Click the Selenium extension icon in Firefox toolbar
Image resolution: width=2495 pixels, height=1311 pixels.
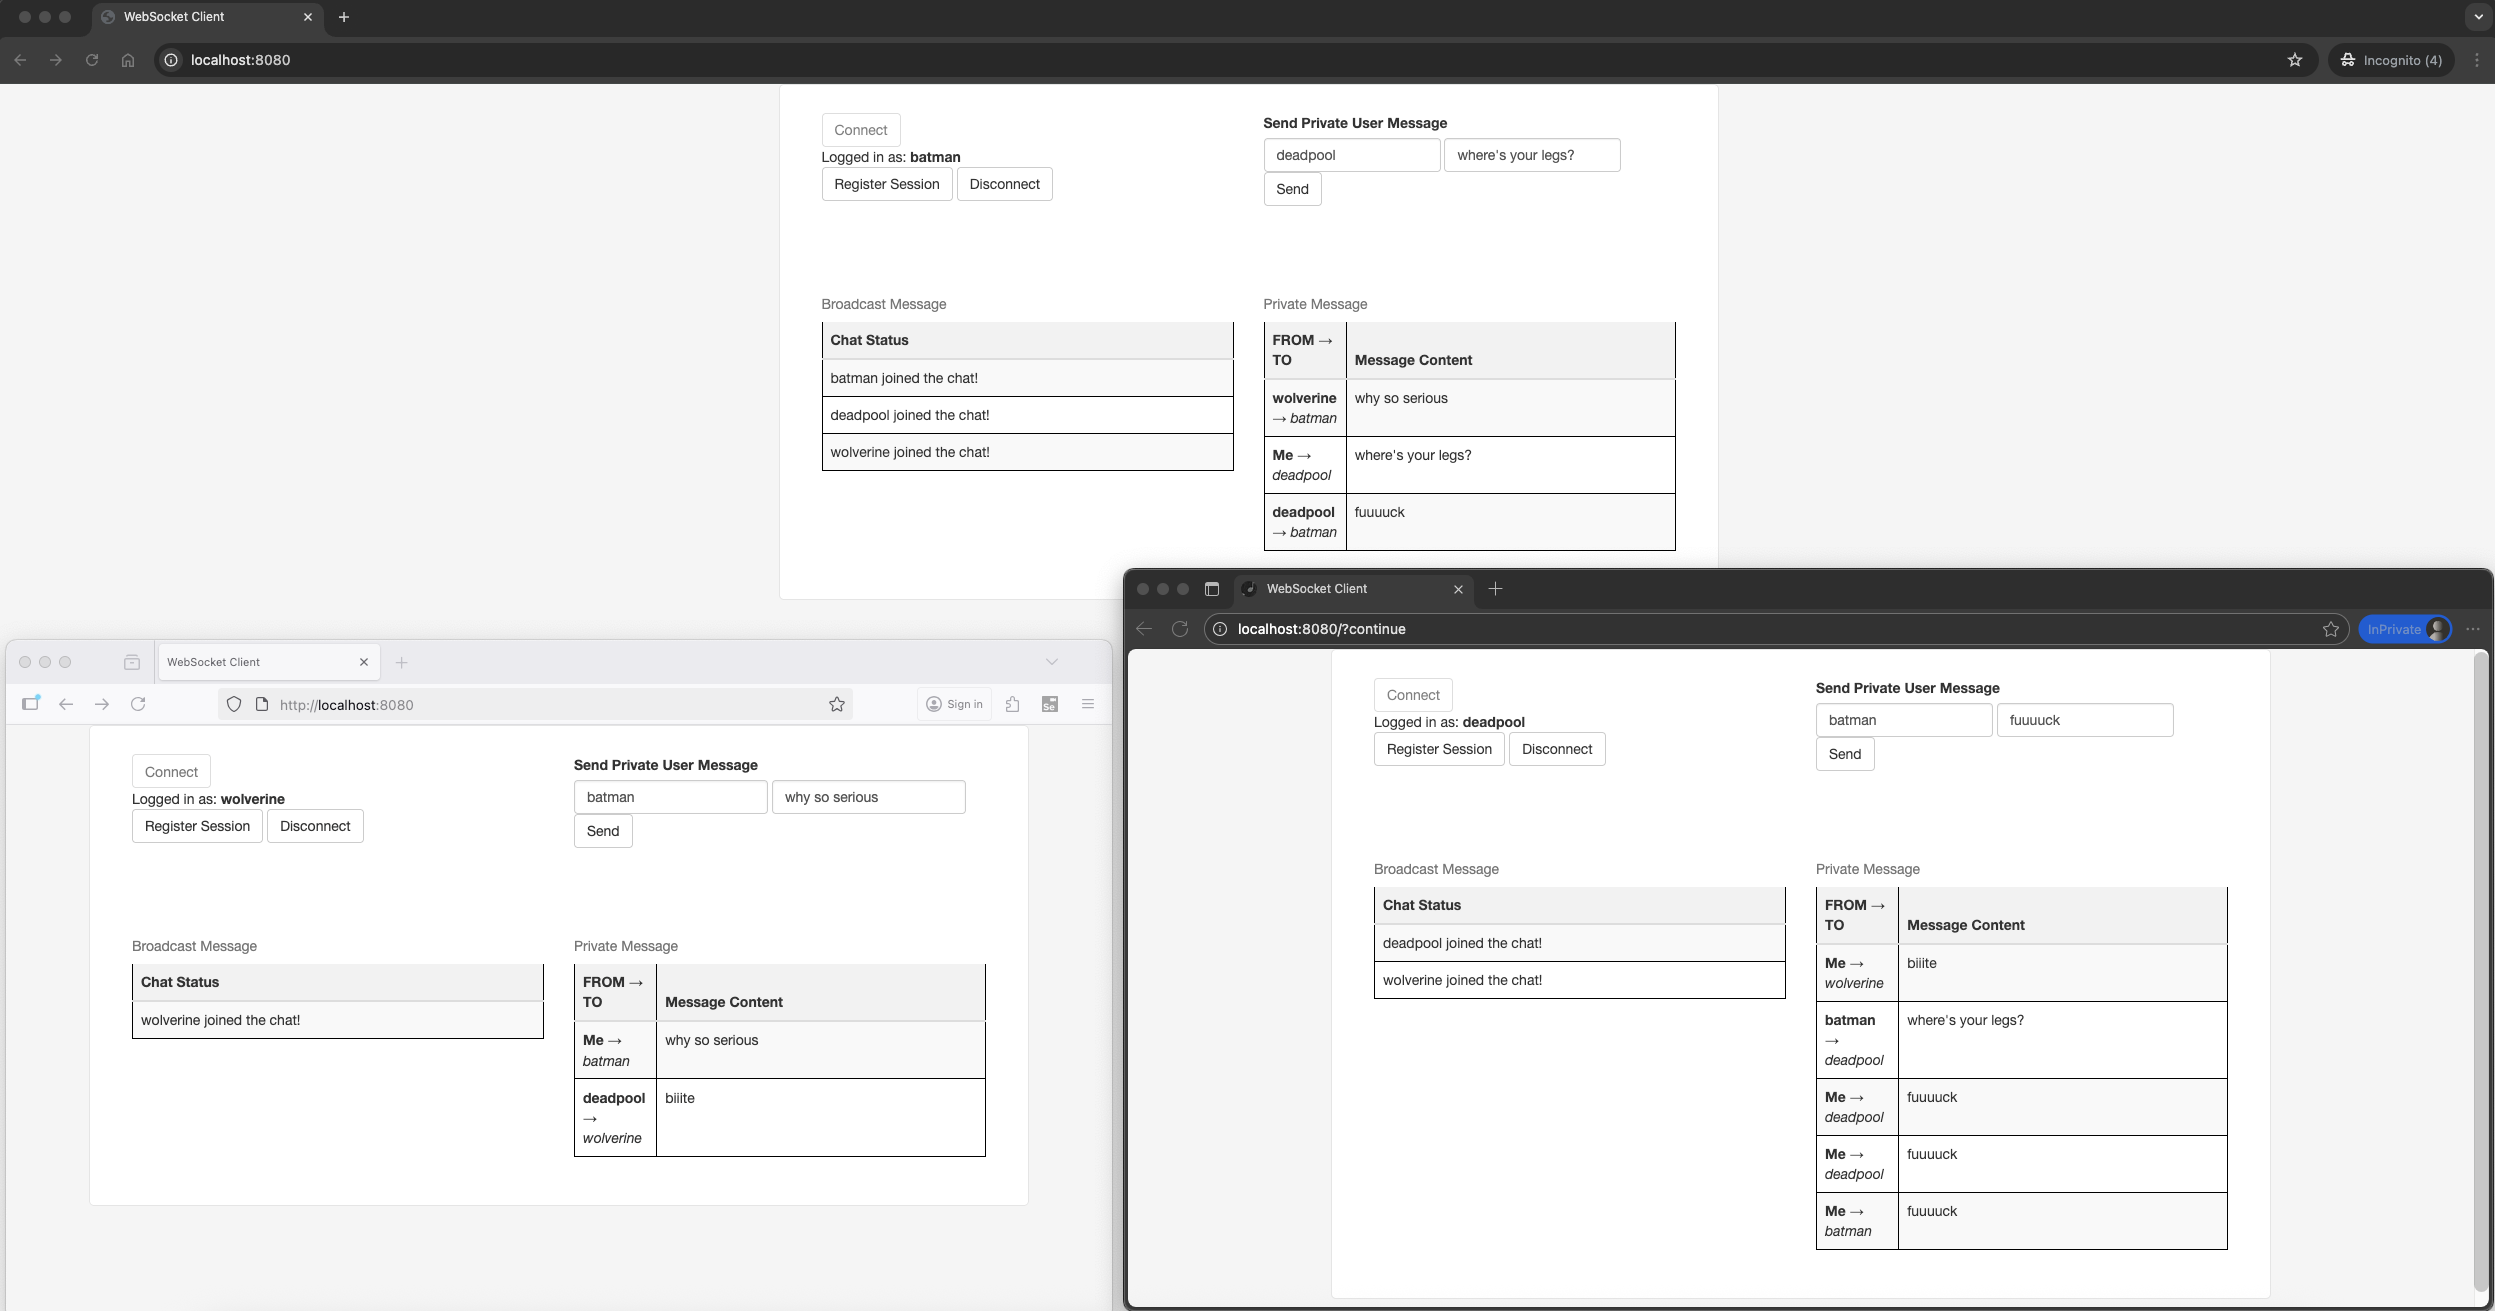(x=1050, y=703)
